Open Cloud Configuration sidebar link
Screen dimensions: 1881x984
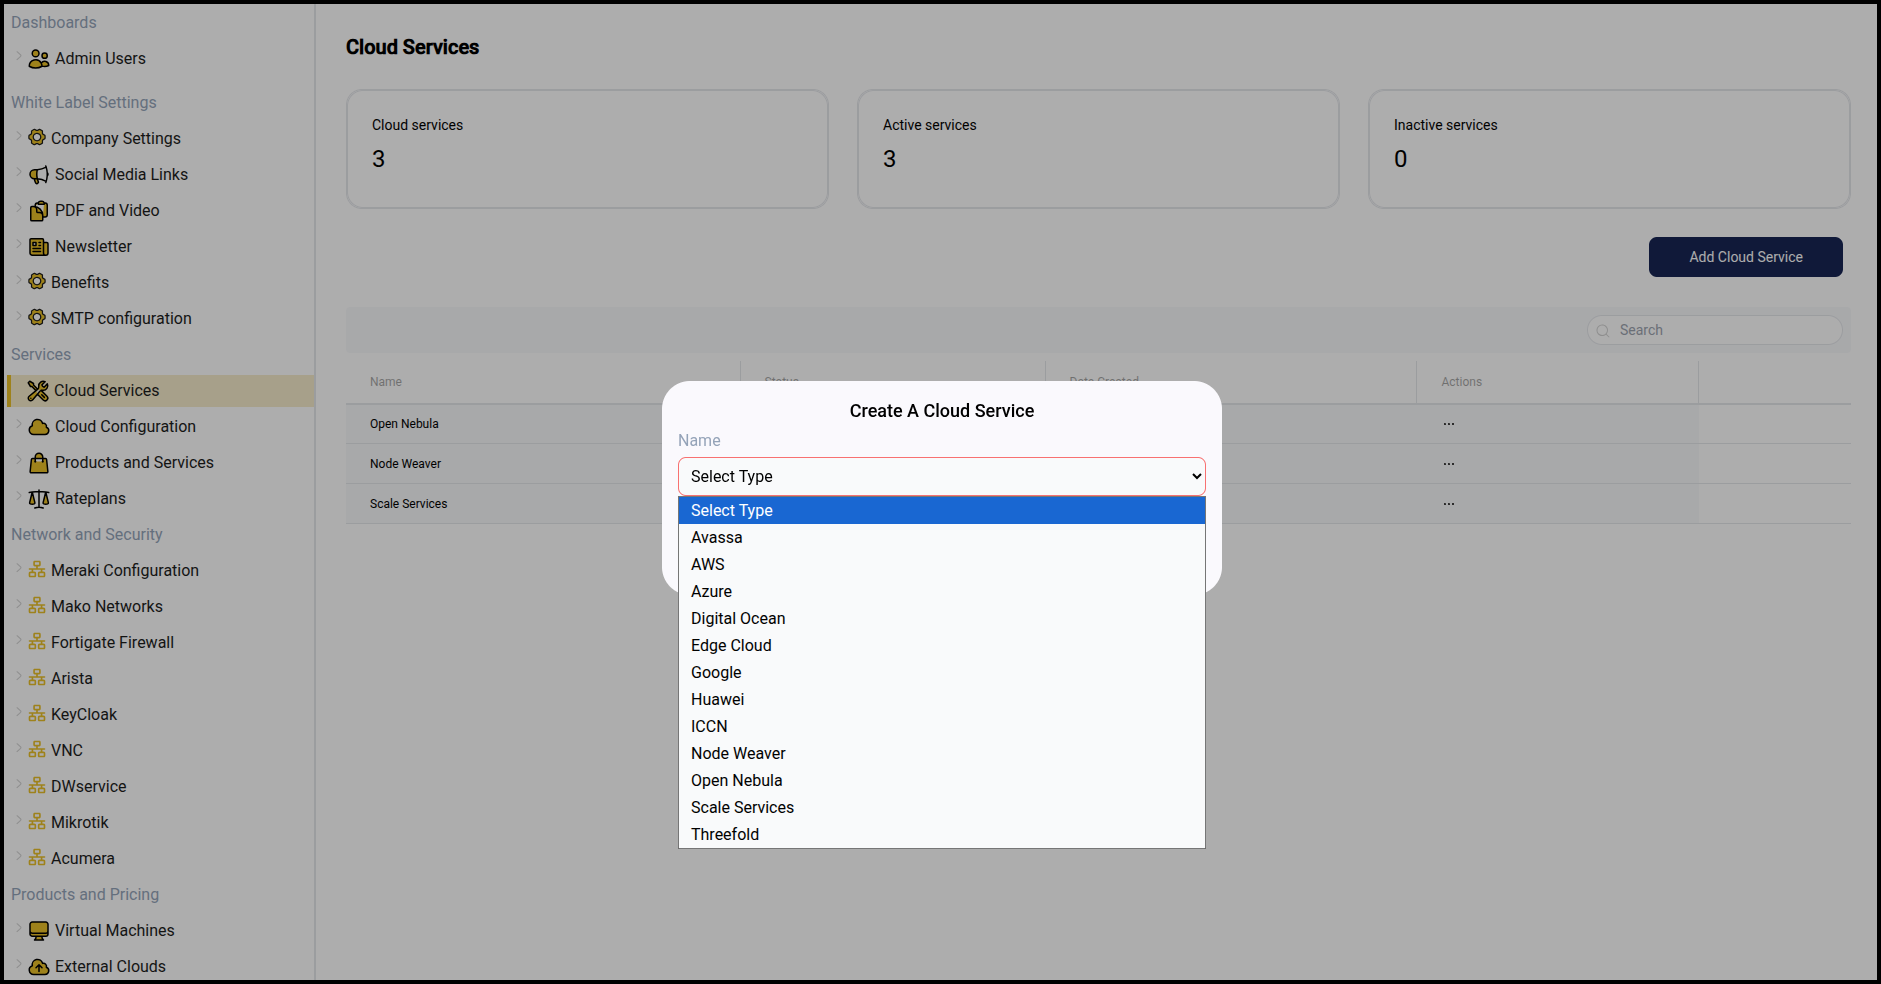coord(125,427)
